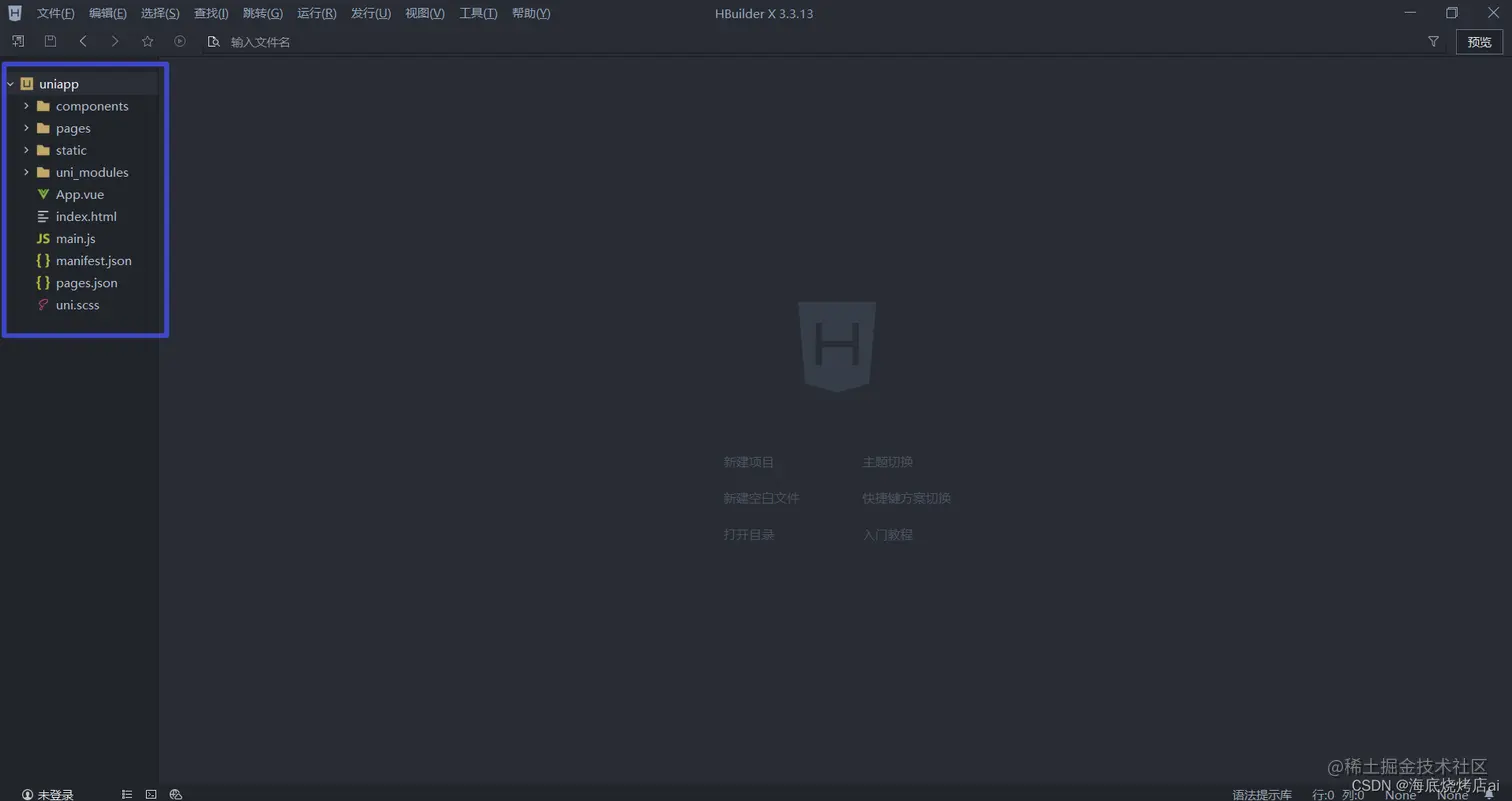Go forward with the right arrow icon

tap(115, 41)
